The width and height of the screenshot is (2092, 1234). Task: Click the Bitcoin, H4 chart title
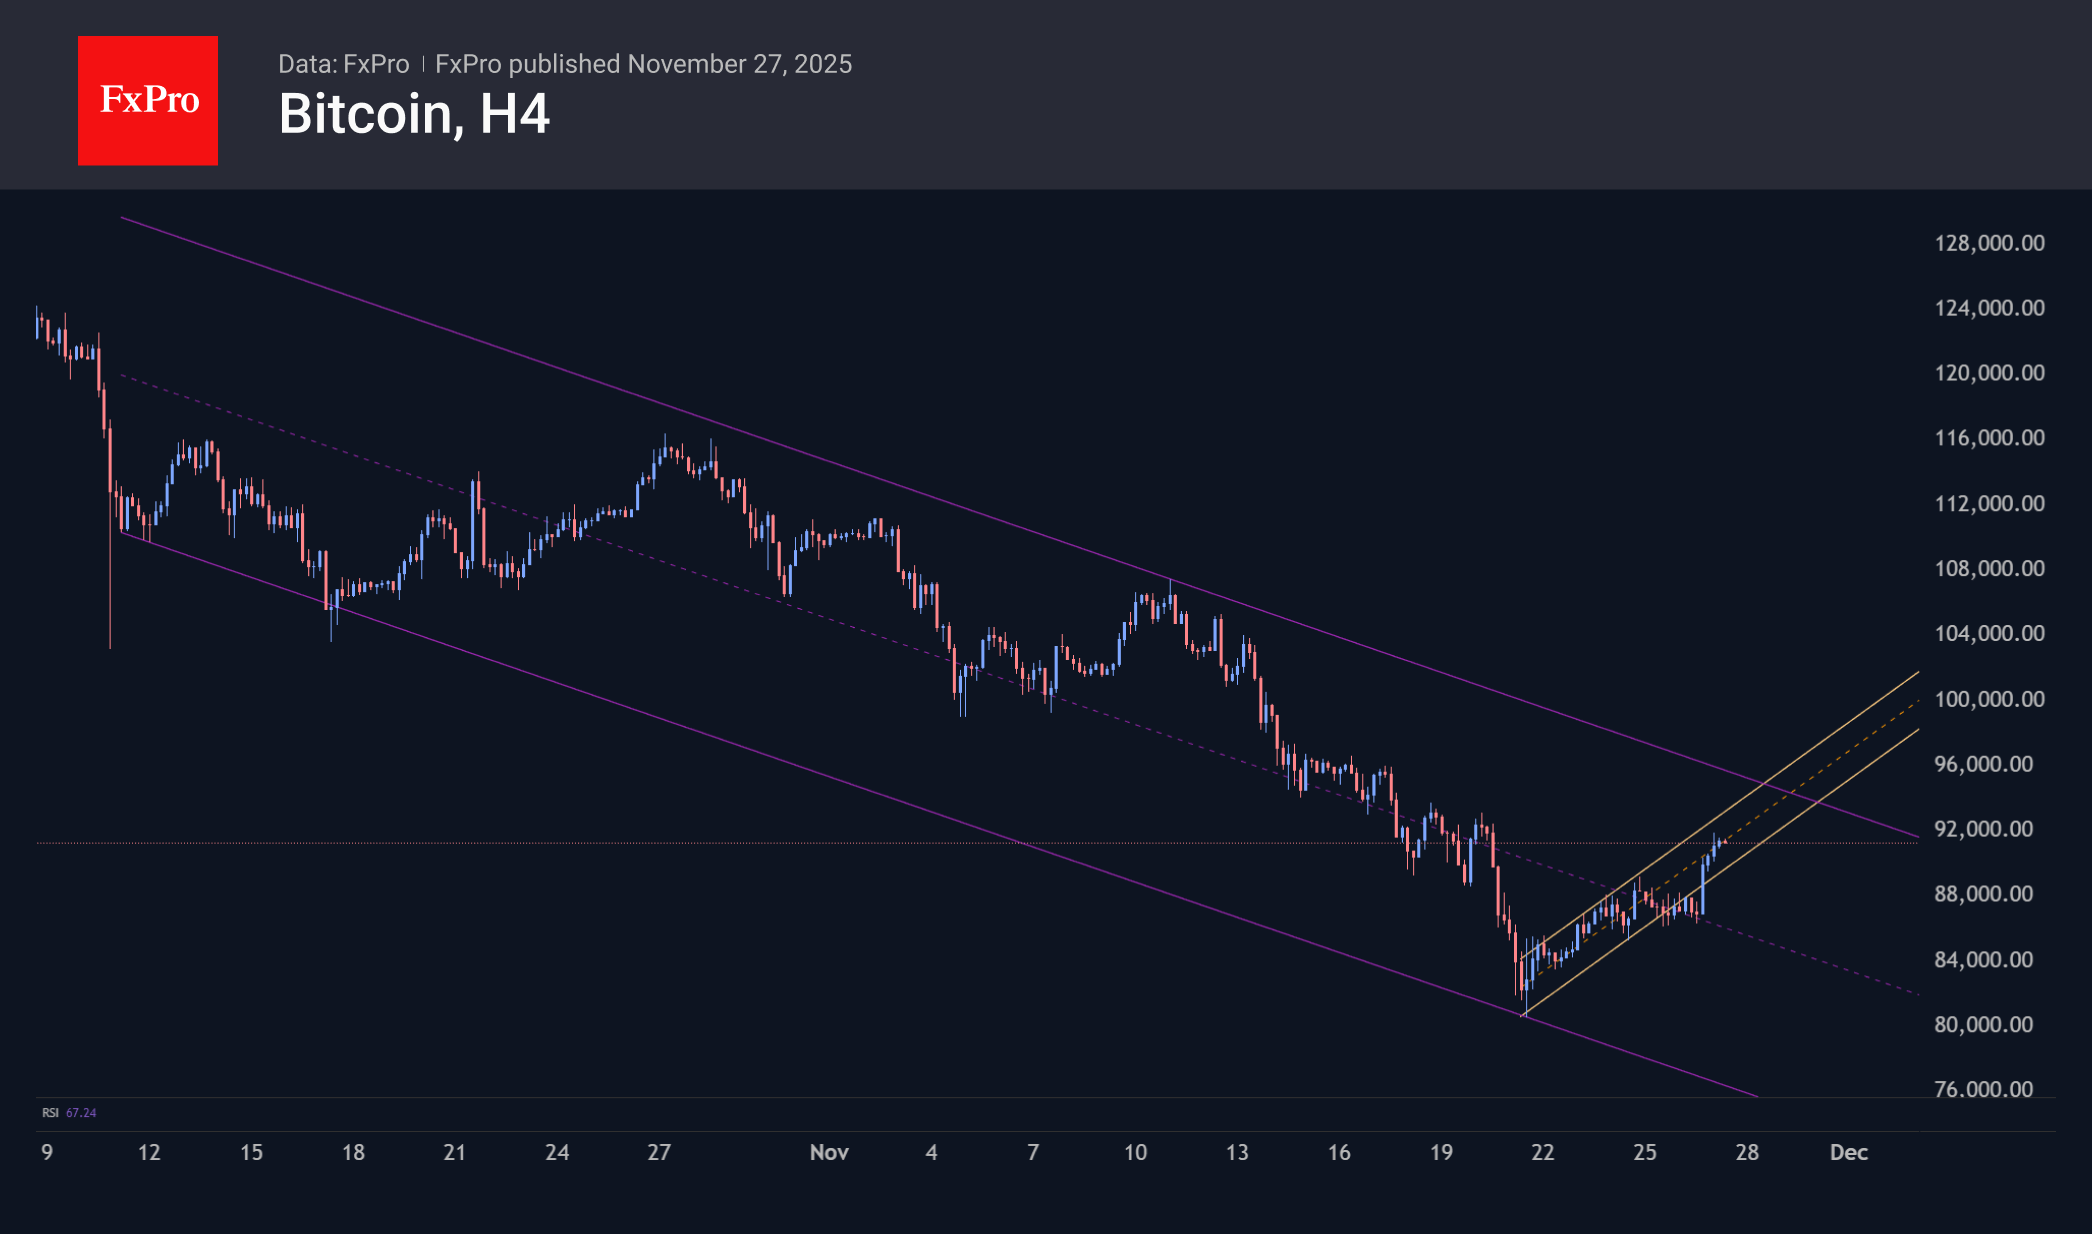click(x=413, y=114)
